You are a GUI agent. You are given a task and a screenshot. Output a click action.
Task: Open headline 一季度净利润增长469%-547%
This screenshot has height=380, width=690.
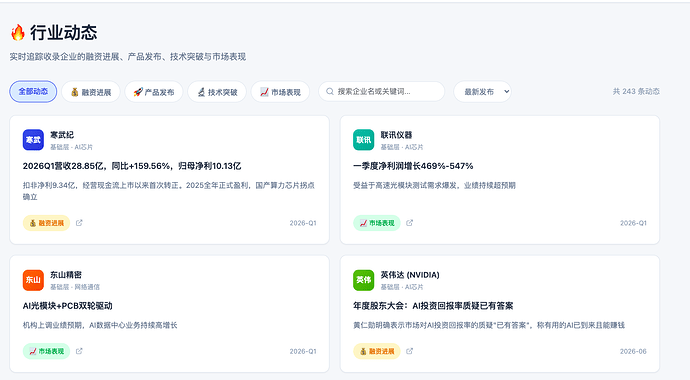[413, 166]
